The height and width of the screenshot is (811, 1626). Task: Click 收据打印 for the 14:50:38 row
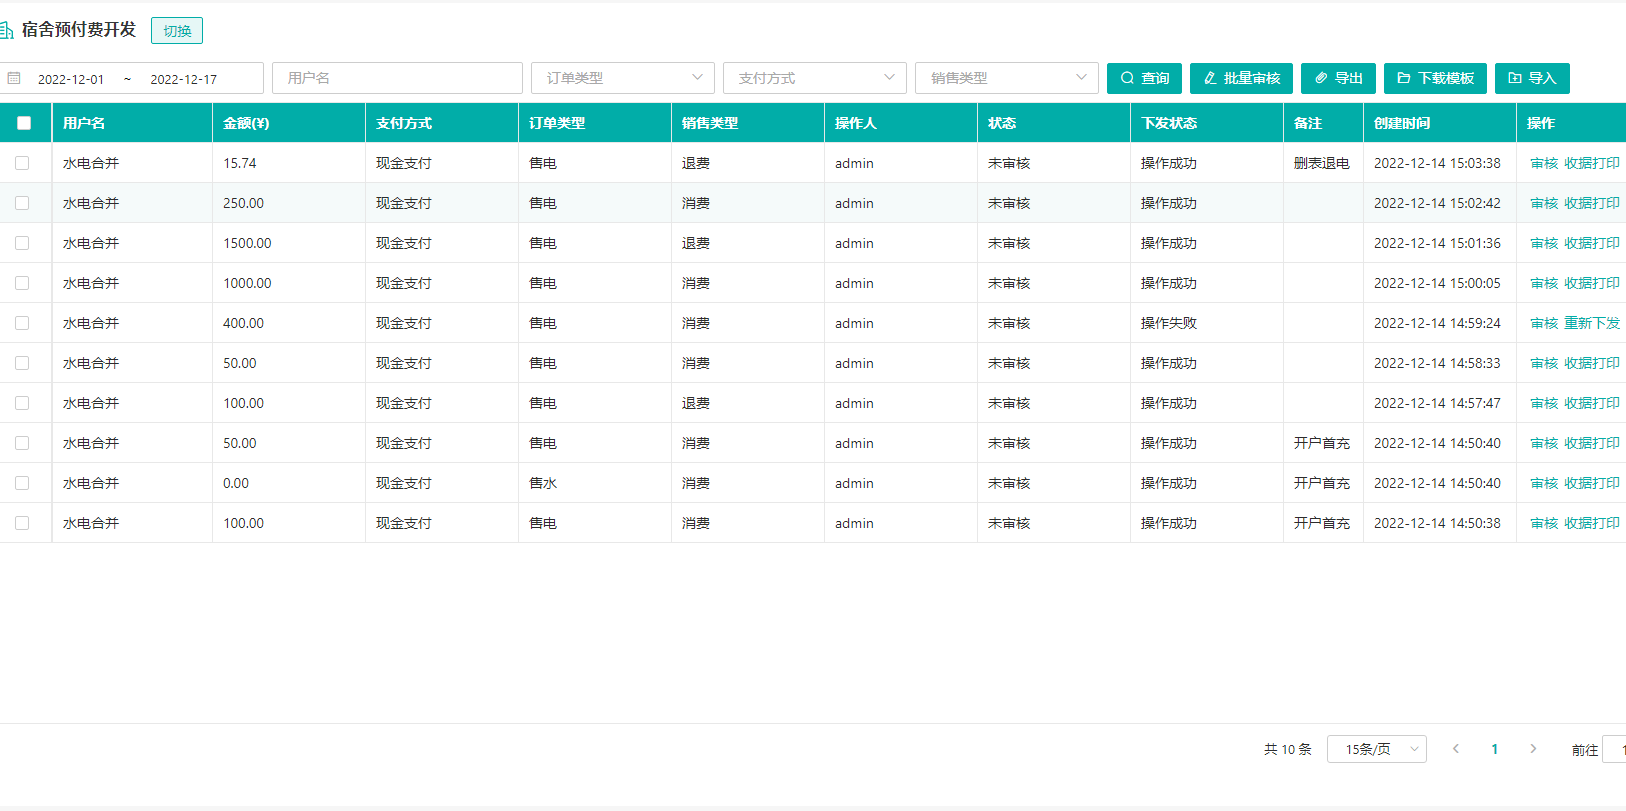click(x=1592, y=523)
